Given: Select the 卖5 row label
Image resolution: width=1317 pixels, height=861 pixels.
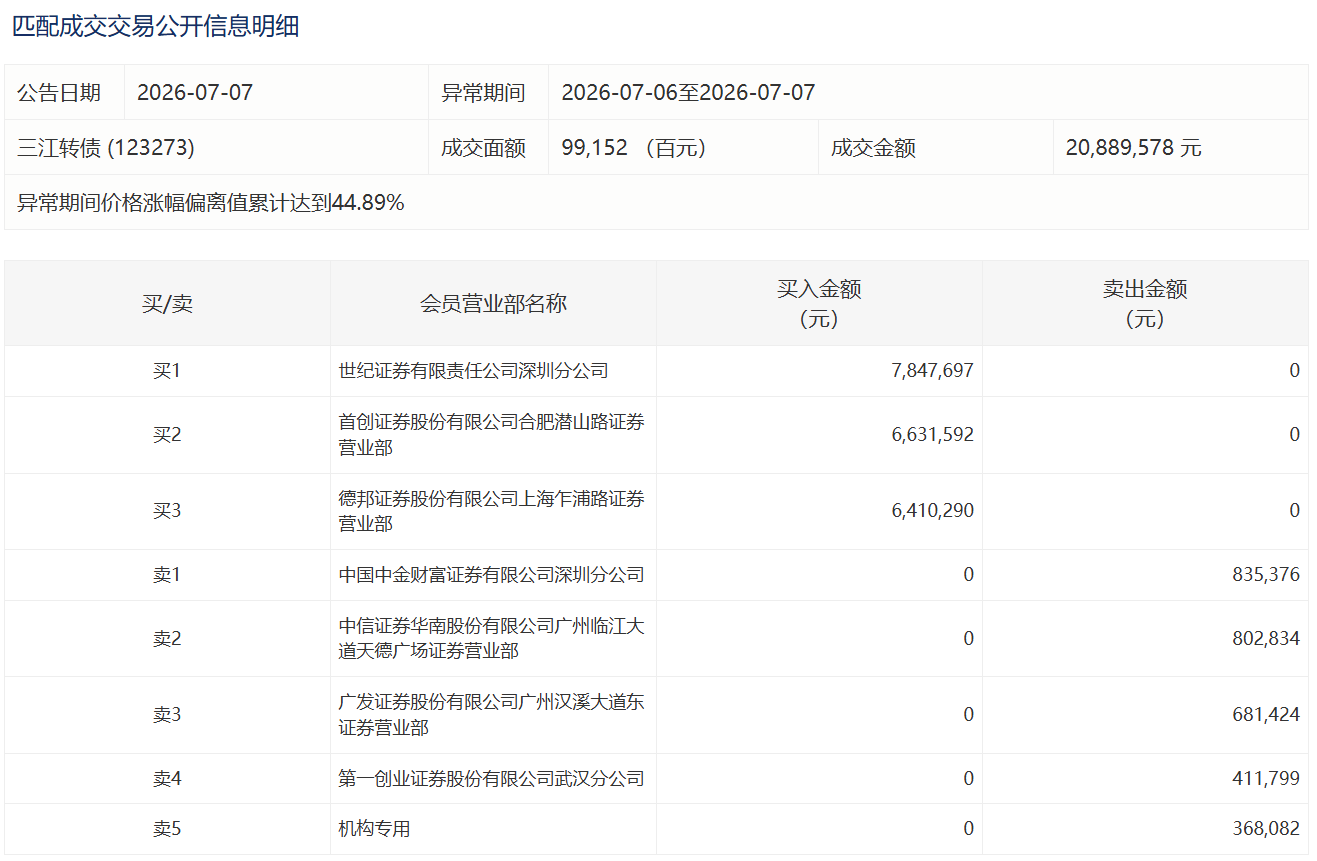Looking at the screenshot, I should tap(167, 829).
